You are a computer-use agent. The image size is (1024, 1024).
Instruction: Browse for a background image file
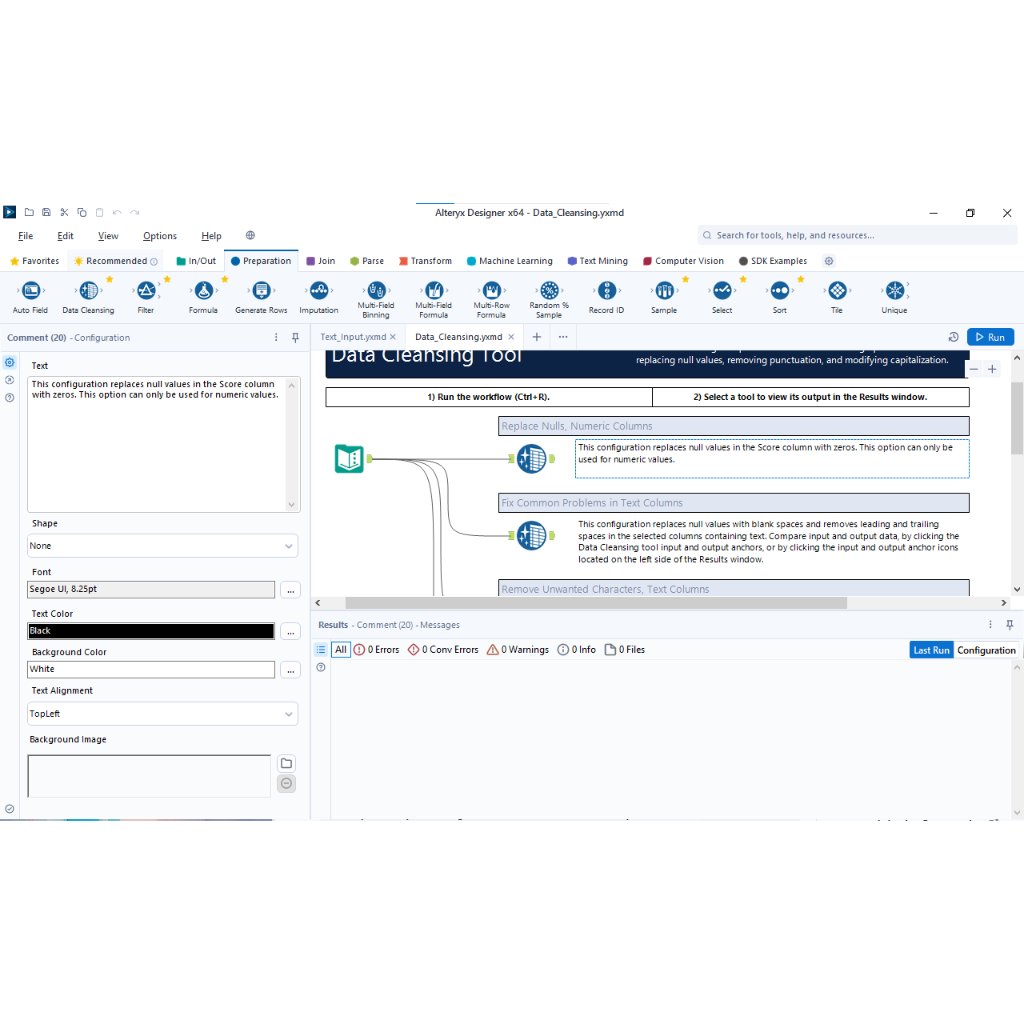pos(286,763)
